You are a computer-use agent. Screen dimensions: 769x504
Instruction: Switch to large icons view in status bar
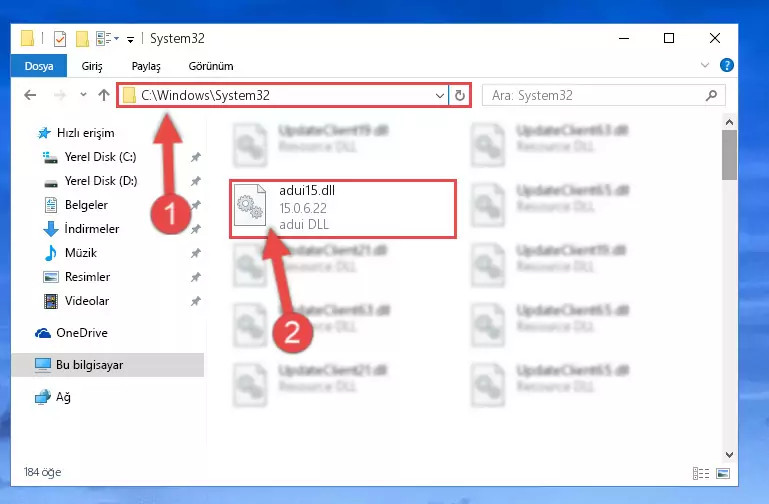722,473
